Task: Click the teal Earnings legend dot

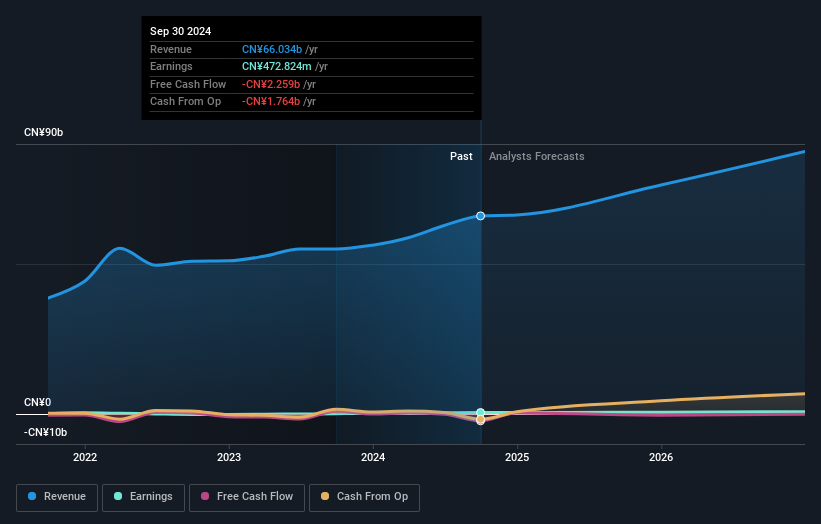Action: (118, 496)
